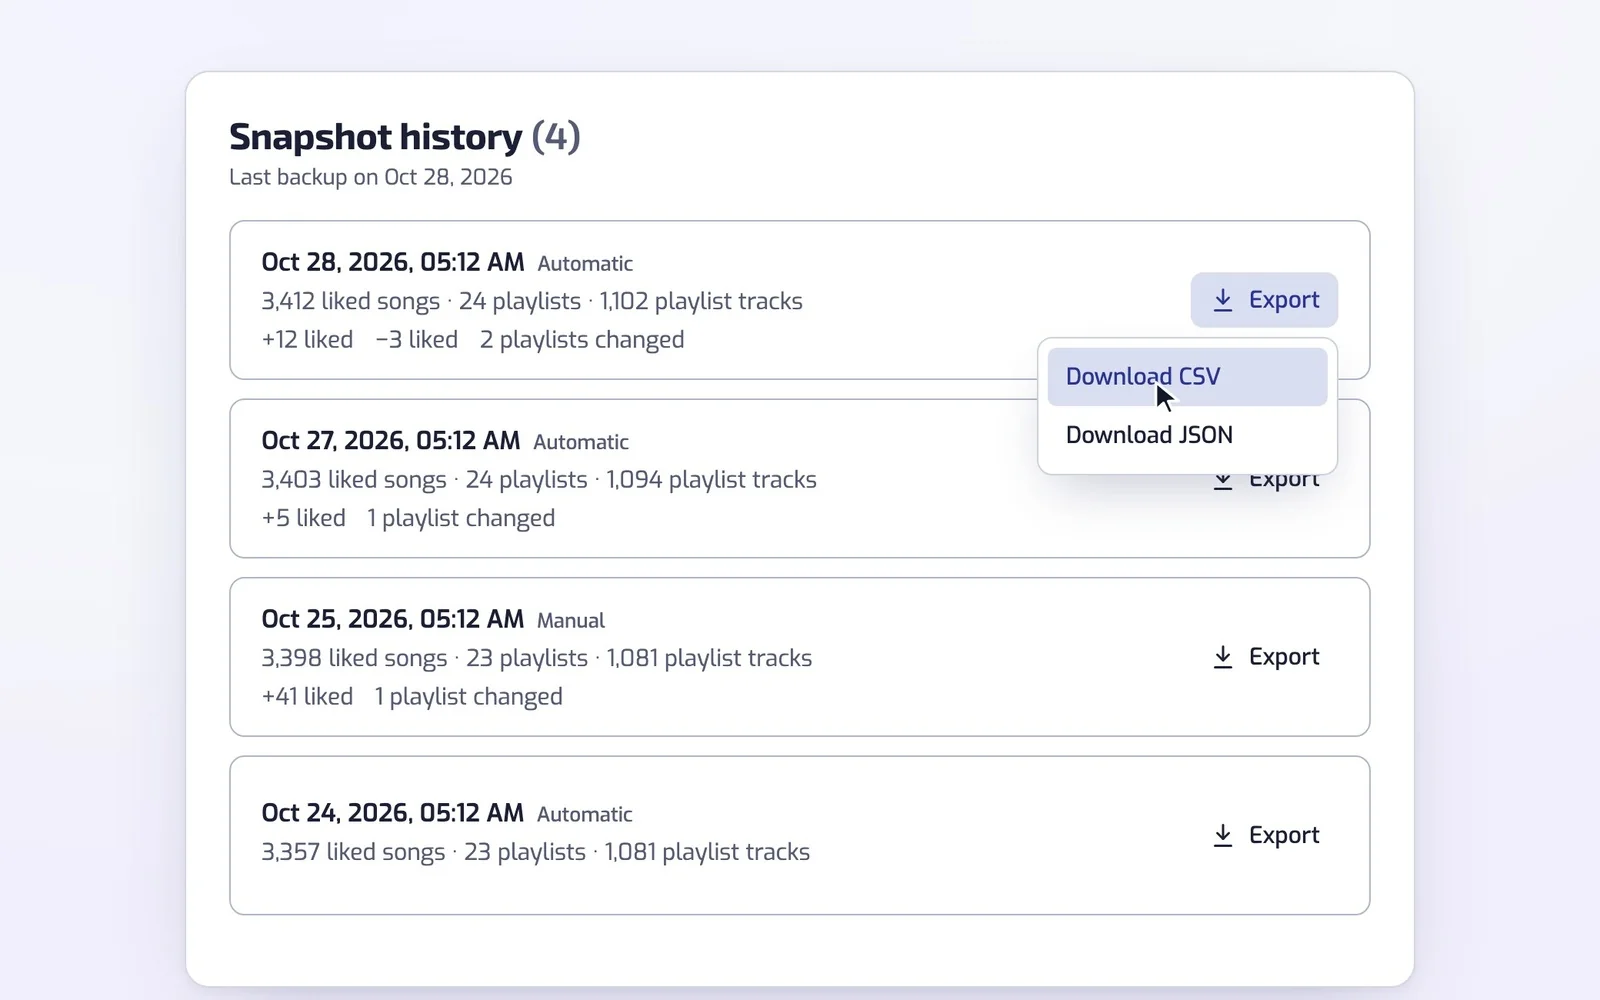Click "2 playlists changed" stat

(582, 340)
